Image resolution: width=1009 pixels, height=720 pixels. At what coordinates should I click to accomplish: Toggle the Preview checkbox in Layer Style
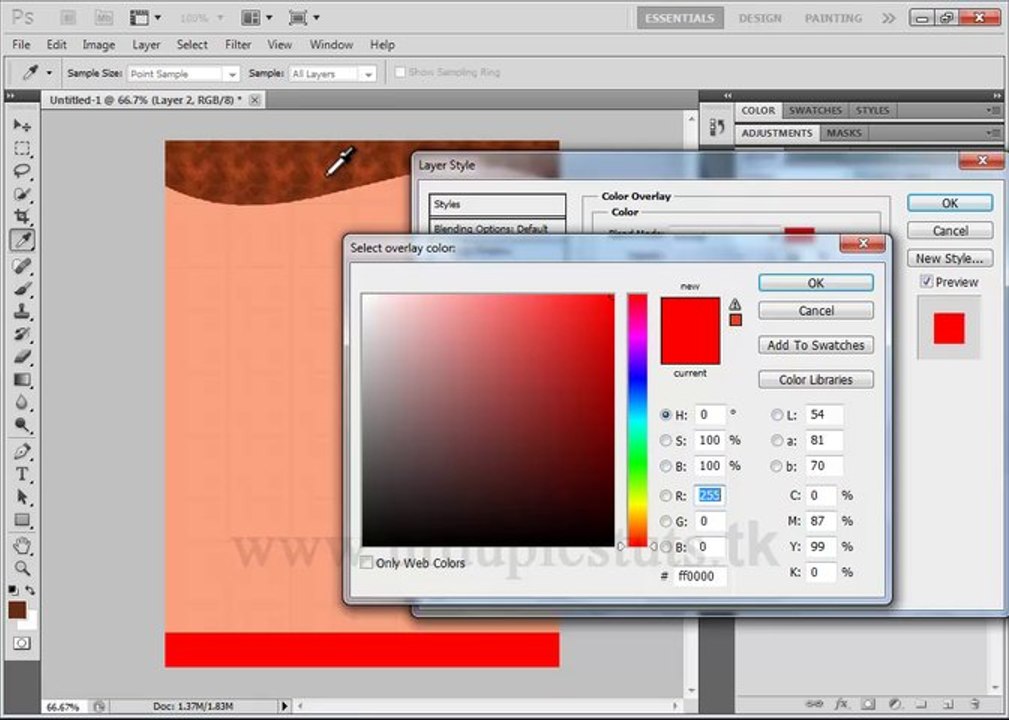[926, 281]
